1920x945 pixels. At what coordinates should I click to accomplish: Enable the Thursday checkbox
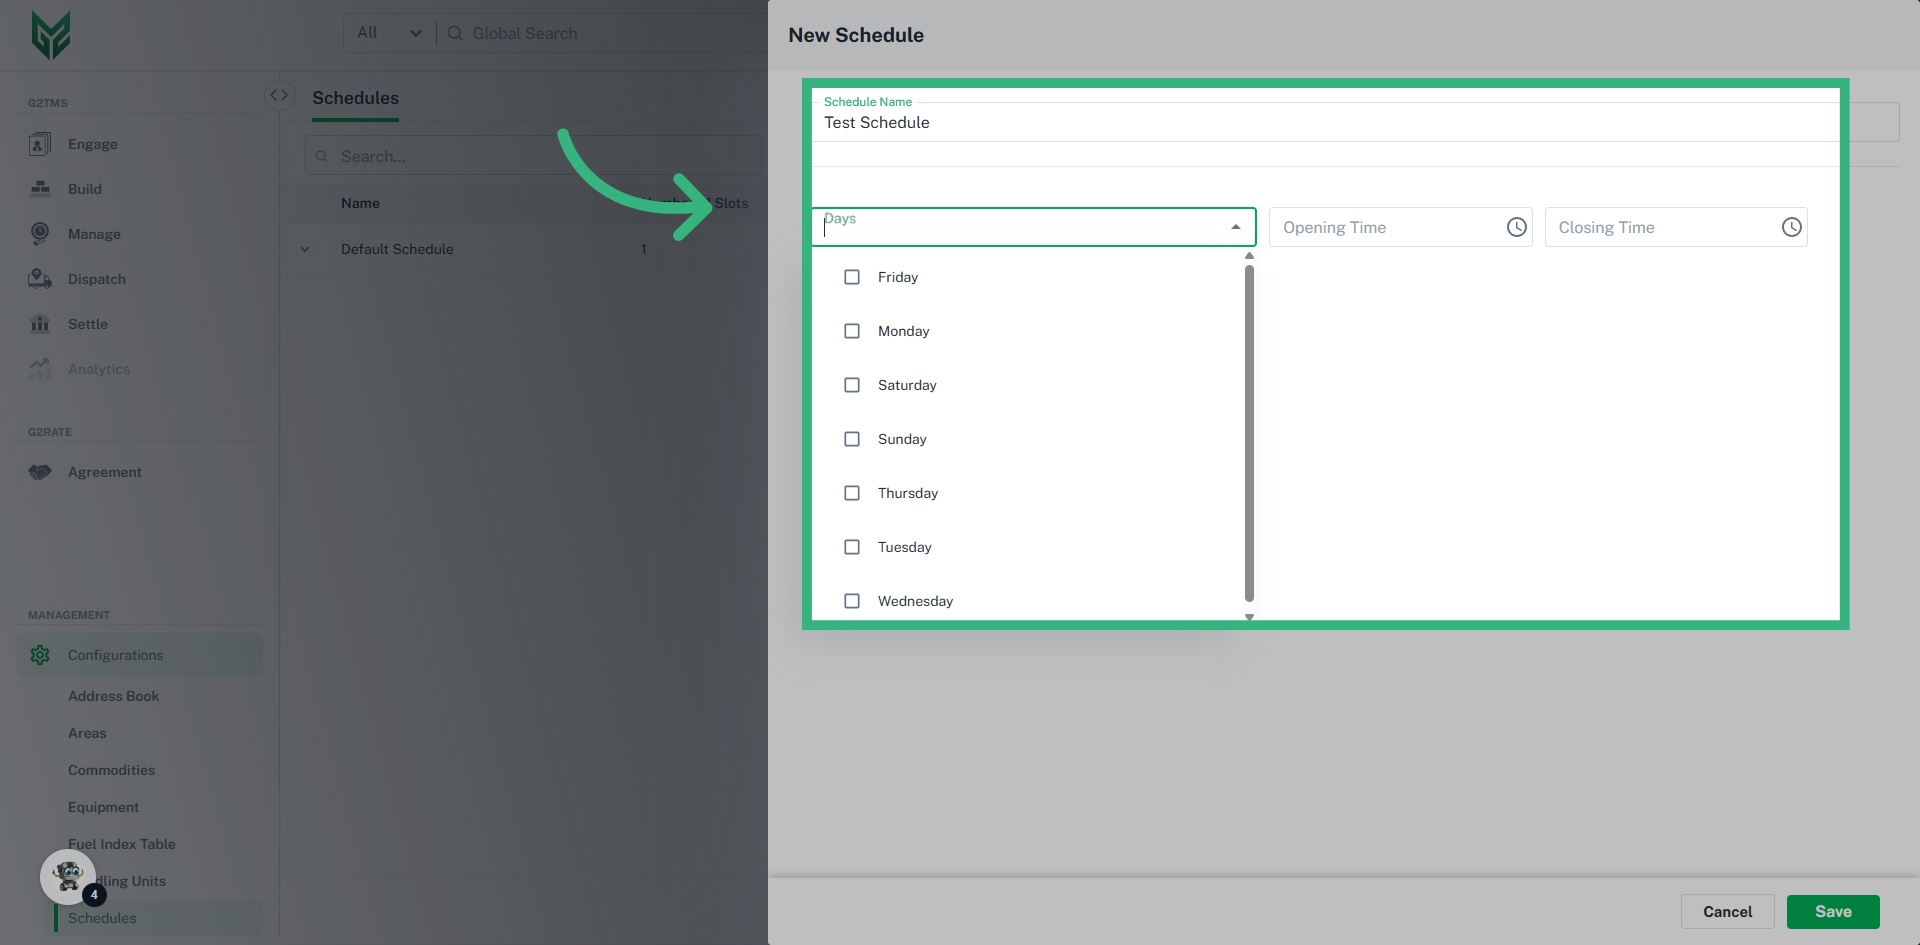click(852, 493)
